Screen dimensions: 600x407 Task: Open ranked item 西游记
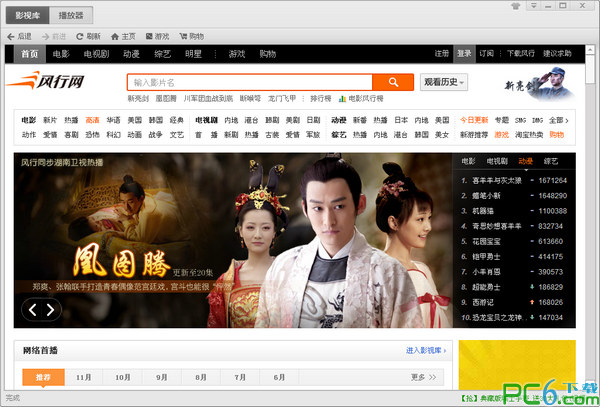(483, 303)
